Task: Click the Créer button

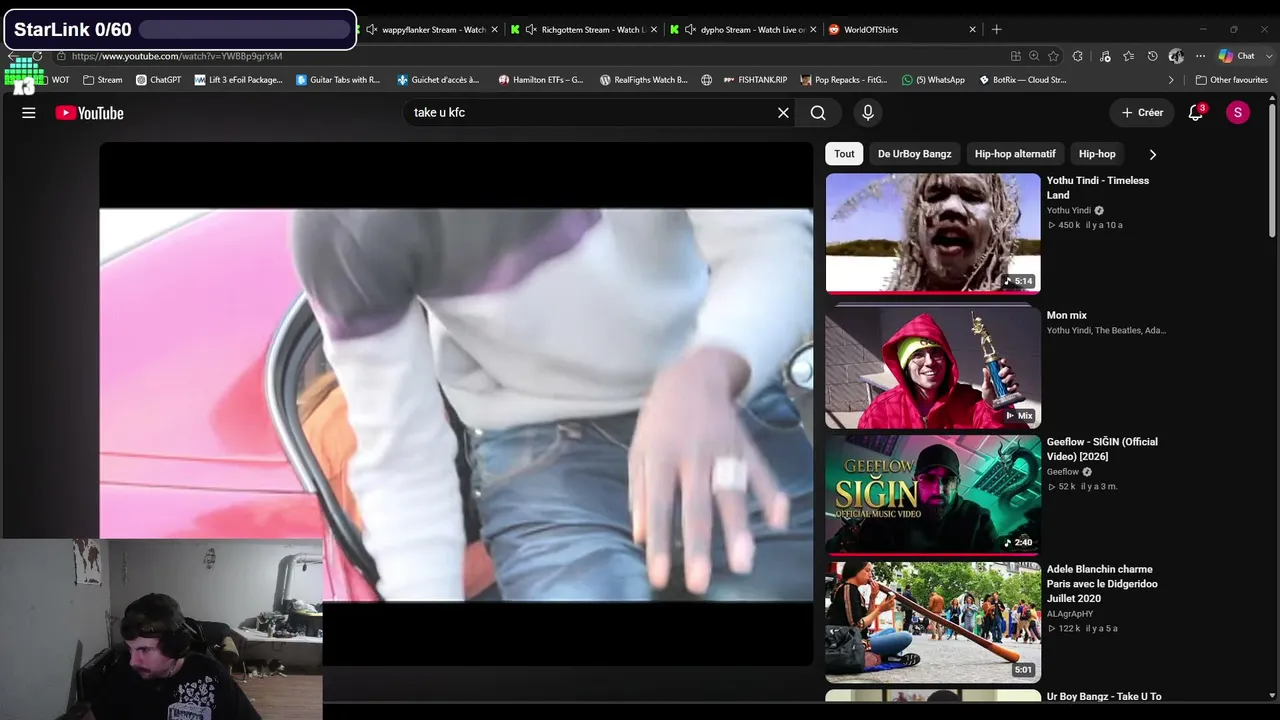Action: click(x=1142, y=113)
